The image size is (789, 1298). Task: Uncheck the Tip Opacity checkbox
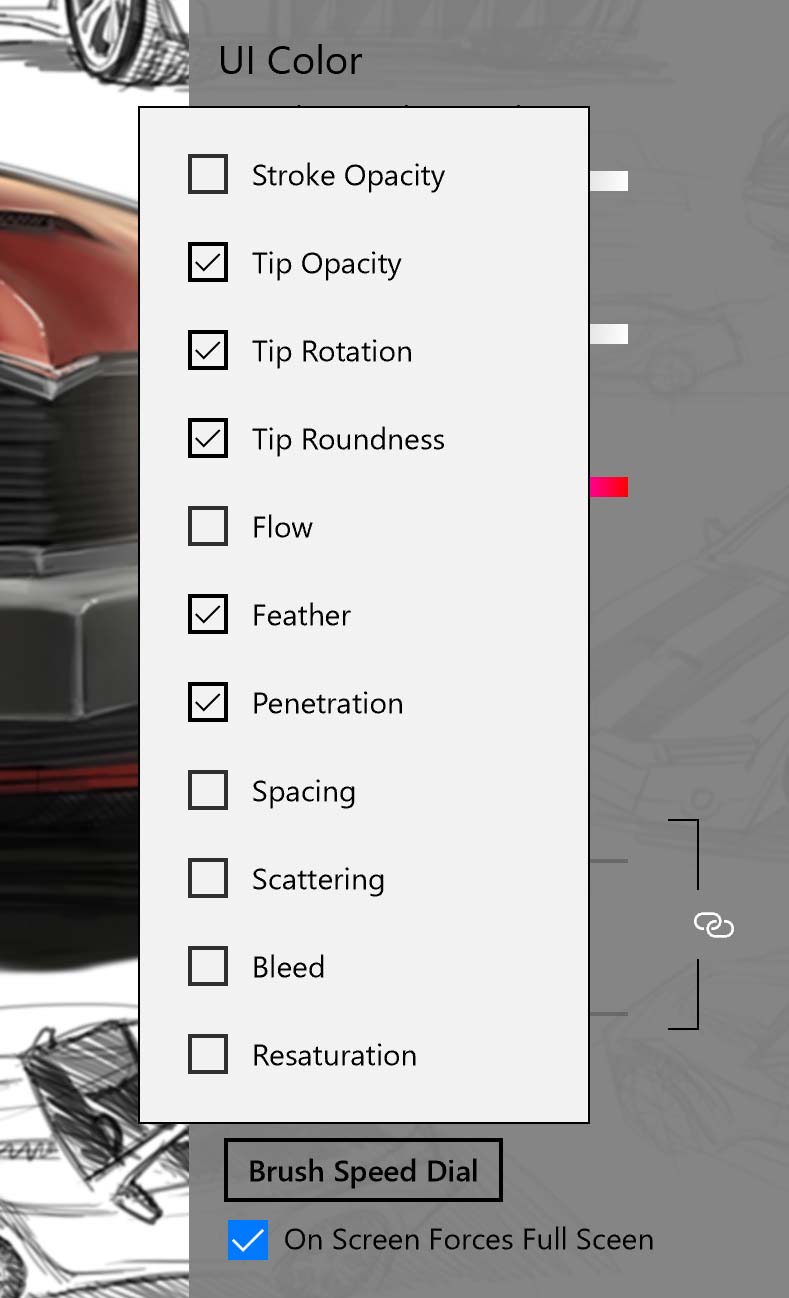[208, 262]
